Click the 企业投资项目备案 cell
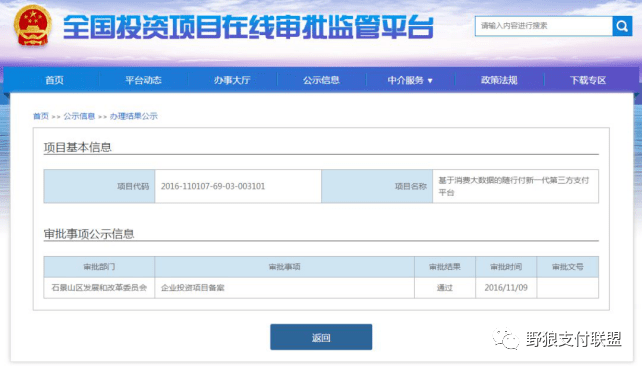Screen dimensions: 642x368 click(285, 288)
